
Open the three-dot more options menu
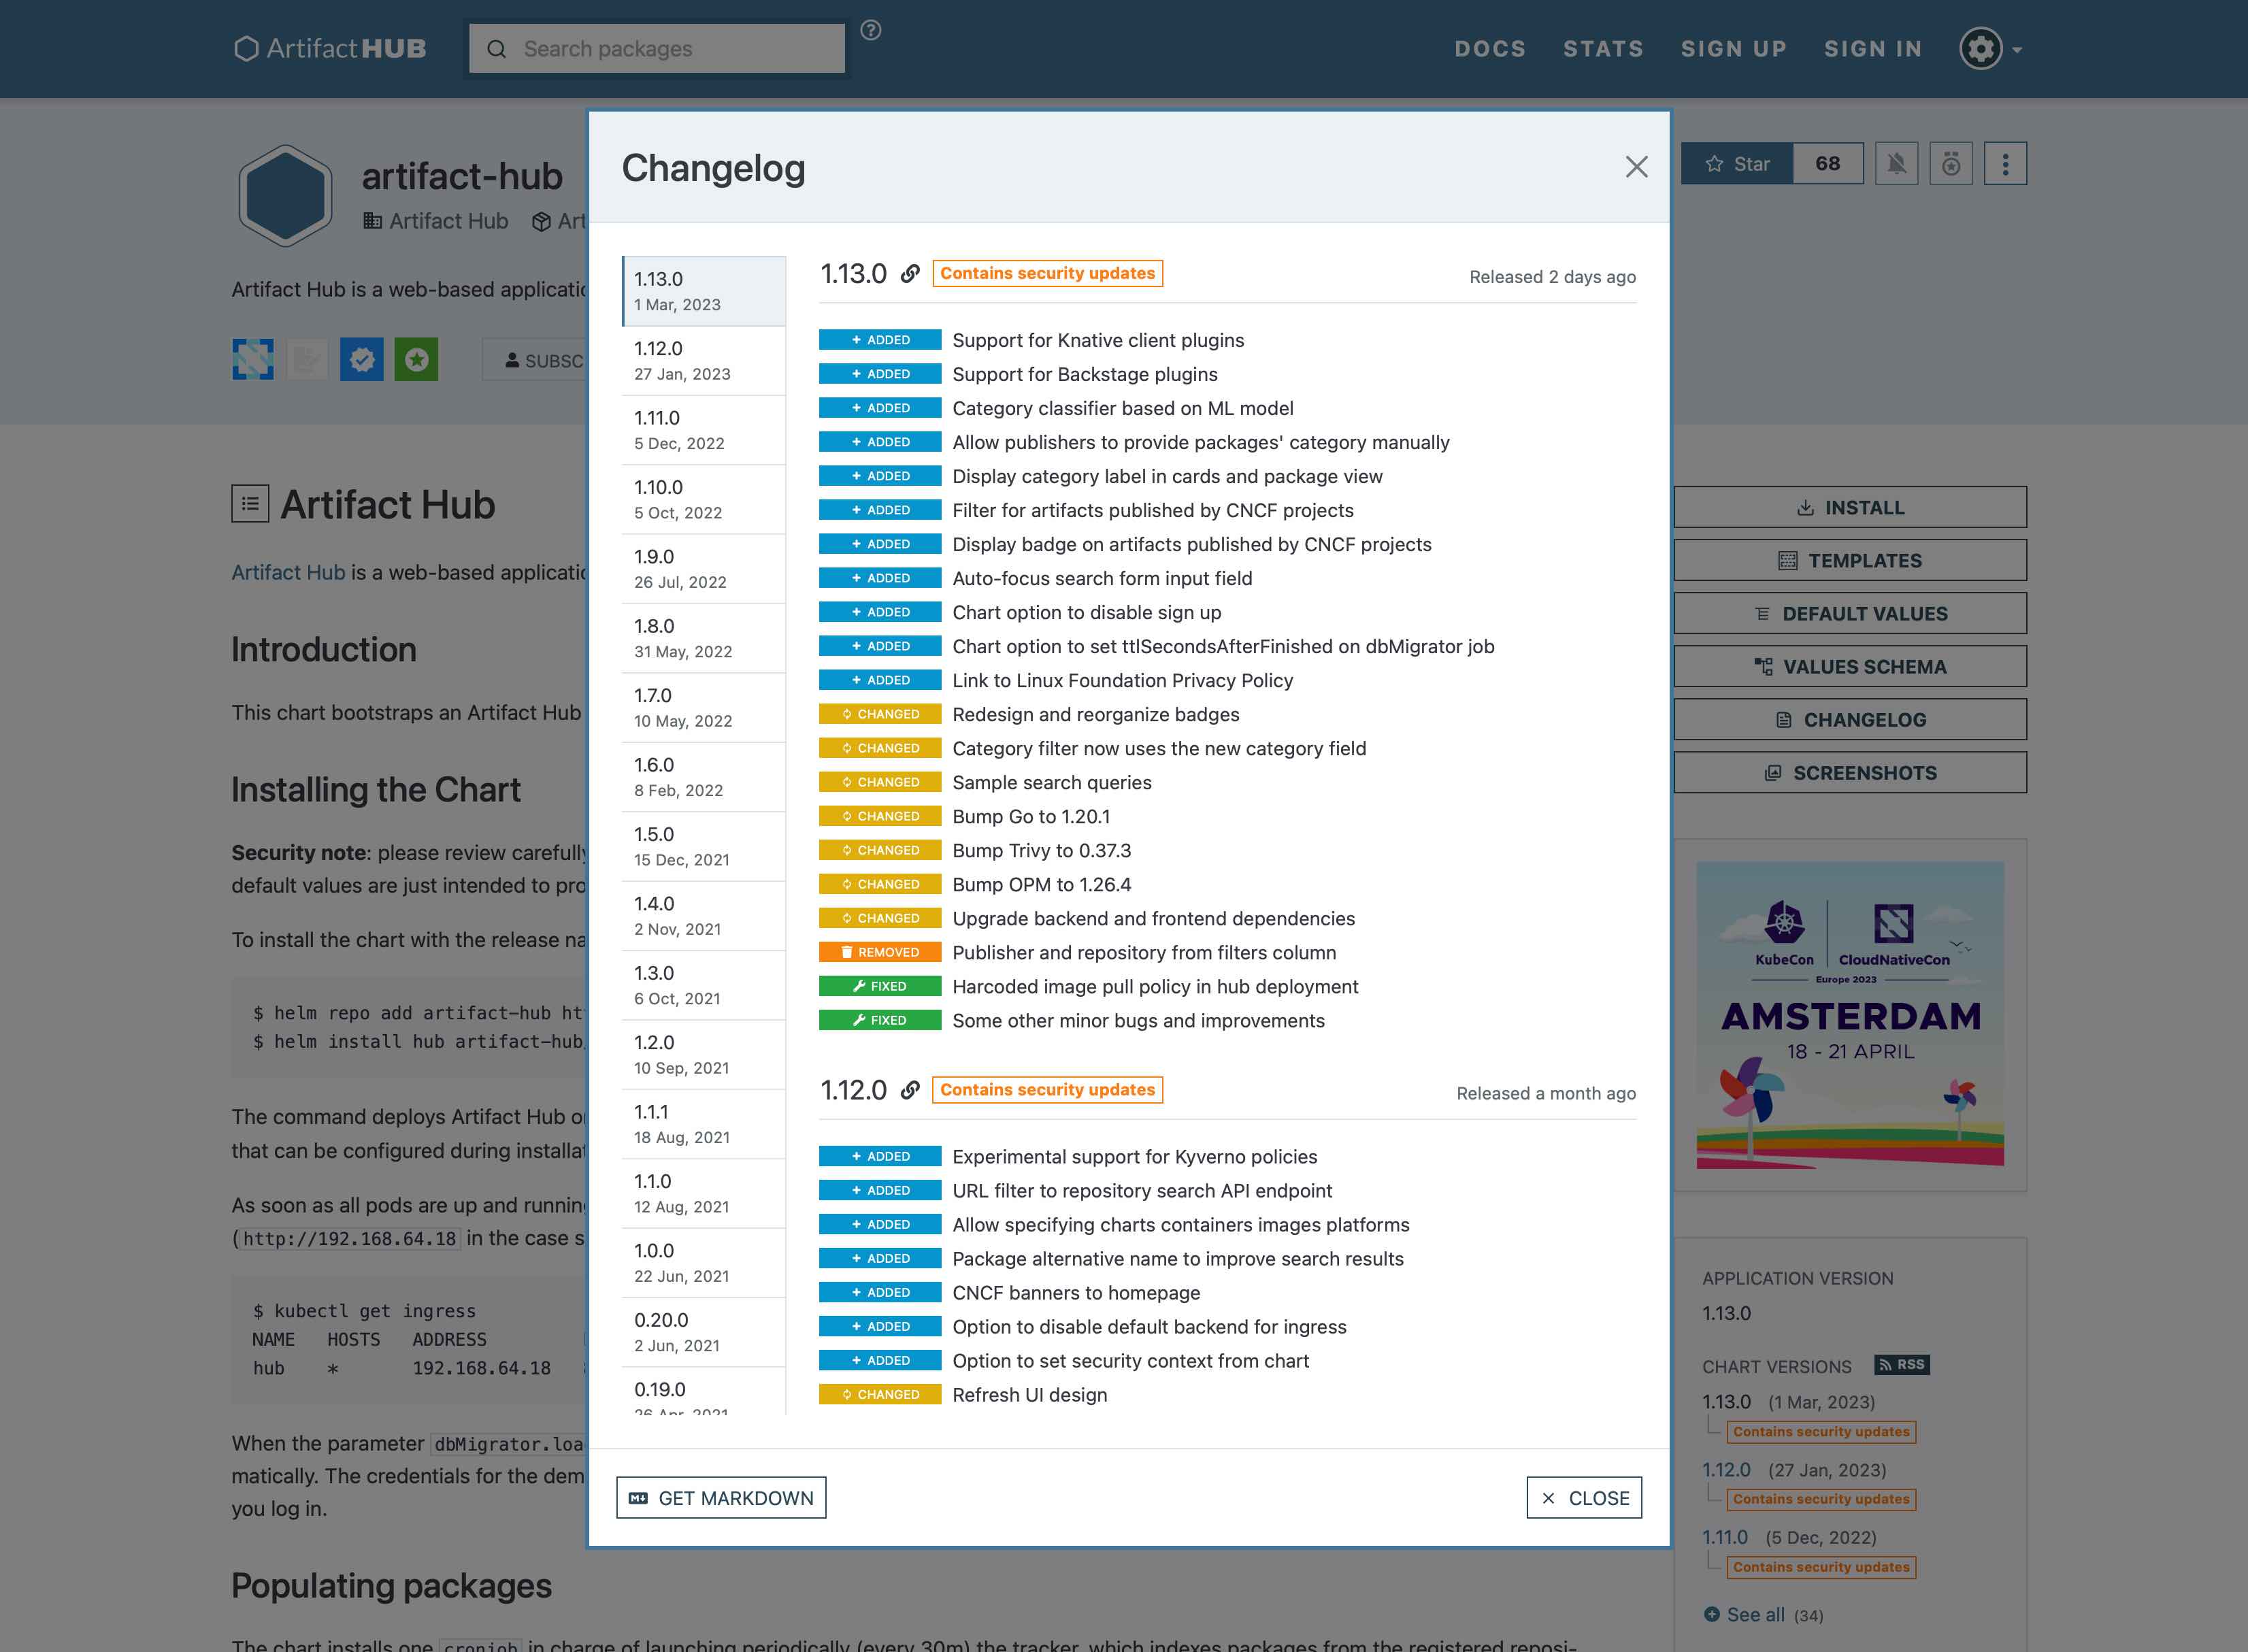pos(2004,164)
